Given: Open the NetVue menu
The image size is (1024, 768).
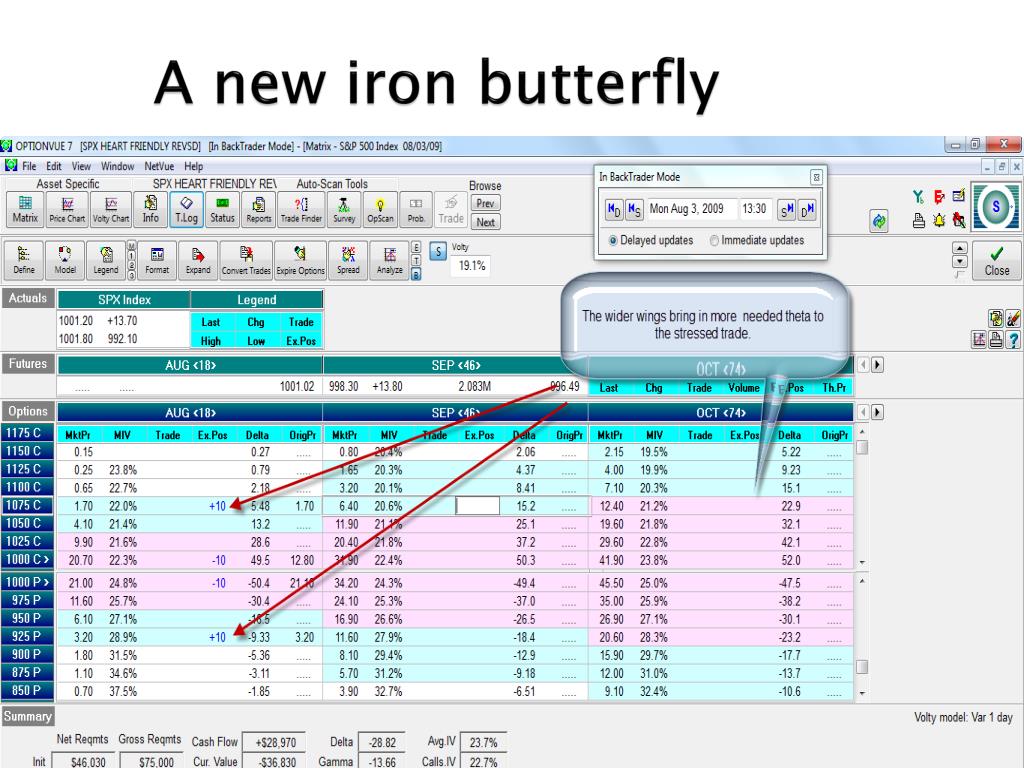Looking at the screenshot, I should (x=159, y=166).
